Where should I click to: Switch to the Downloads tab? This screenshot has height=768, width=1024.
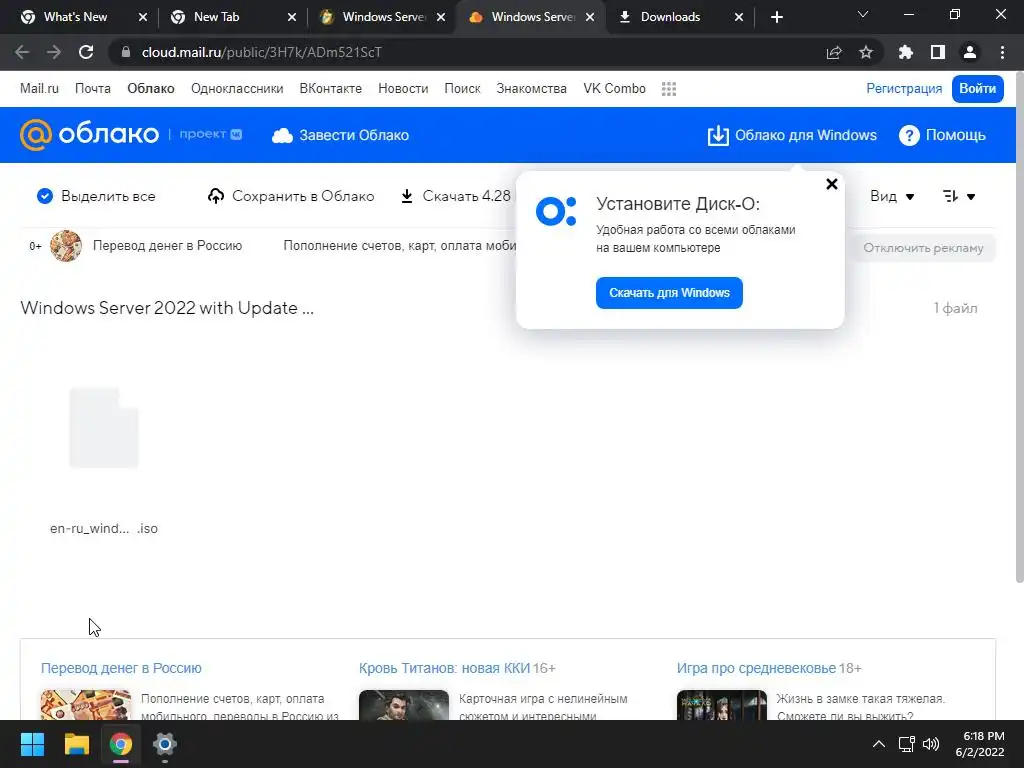[670, 17]
